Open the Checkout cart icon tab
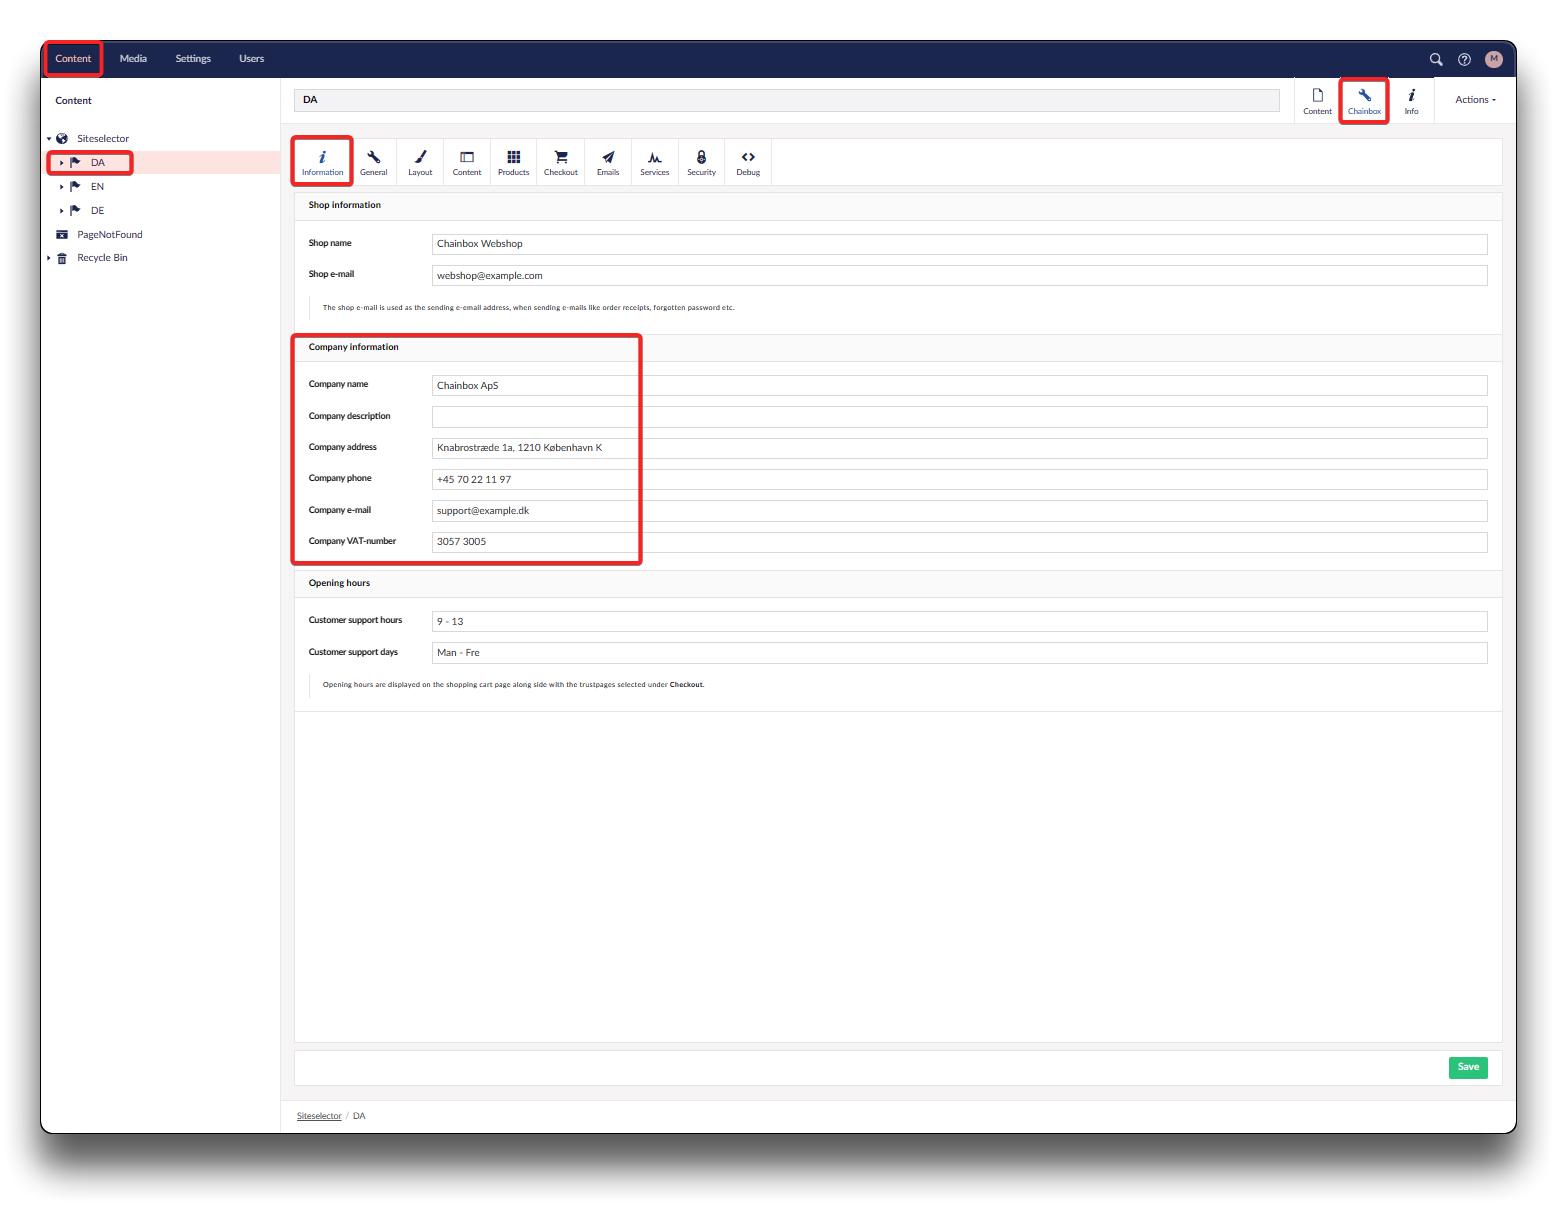1557x1206 pixels. [x=560, y=162]
